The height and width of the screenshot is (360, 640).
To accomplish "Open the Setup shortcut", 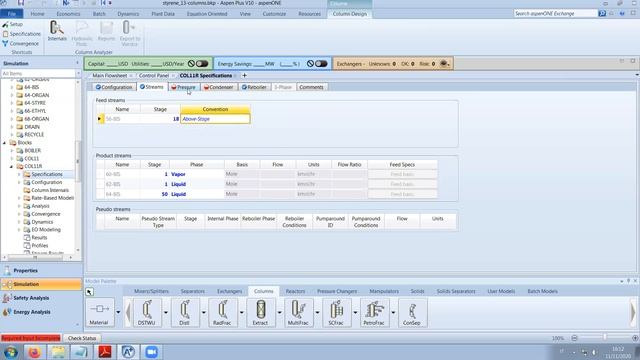I will [13, 24].
